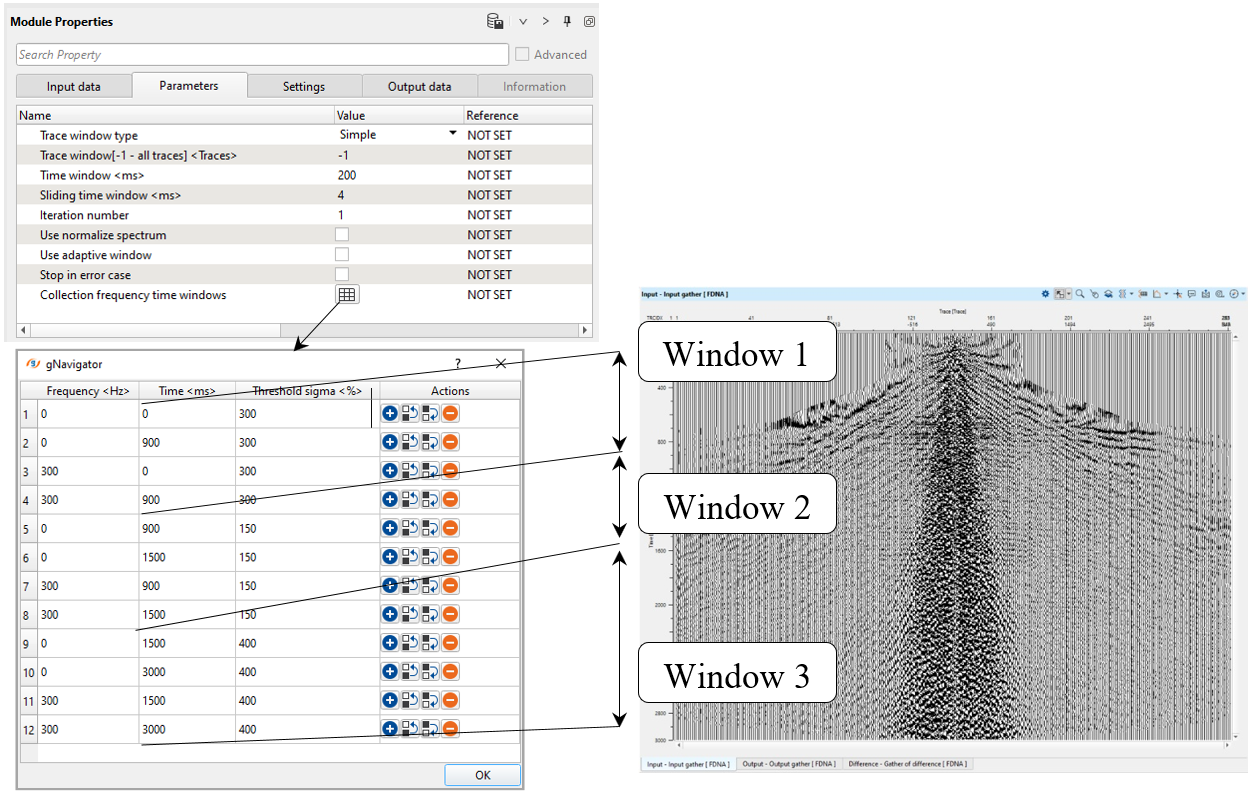Enable the Use normalize spectrum checkbox
Viewport: 1252px width, 796px height.
(x=342, y=235)
